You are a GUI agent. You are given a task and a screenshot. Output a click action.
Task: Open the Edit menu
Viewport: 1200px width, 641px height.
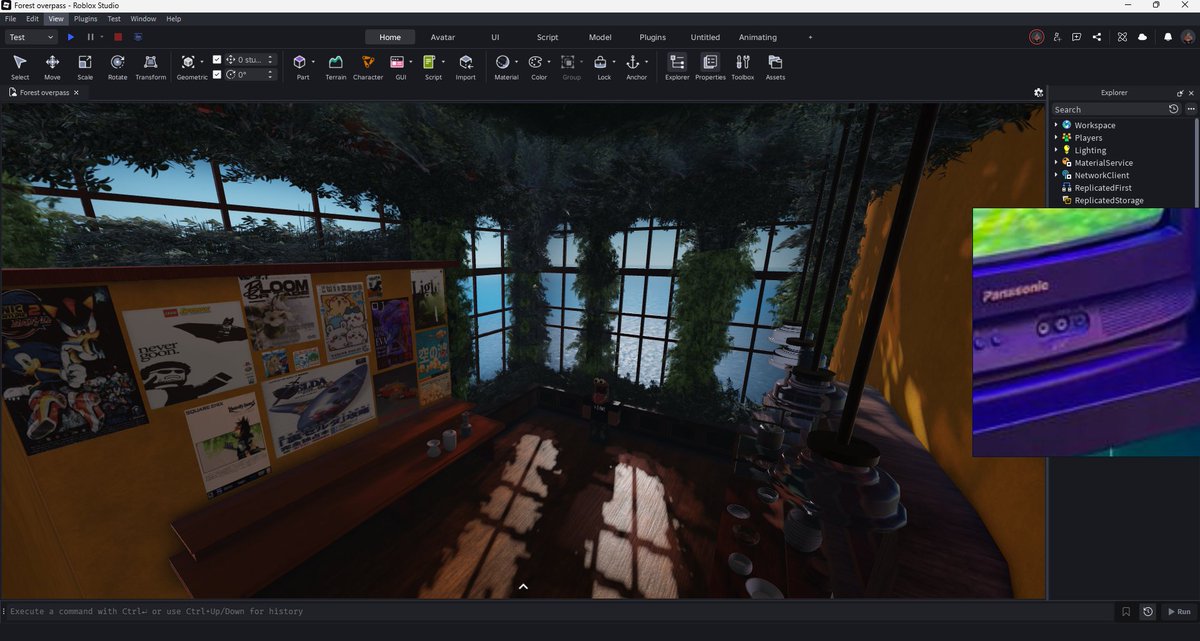[33, 18]
